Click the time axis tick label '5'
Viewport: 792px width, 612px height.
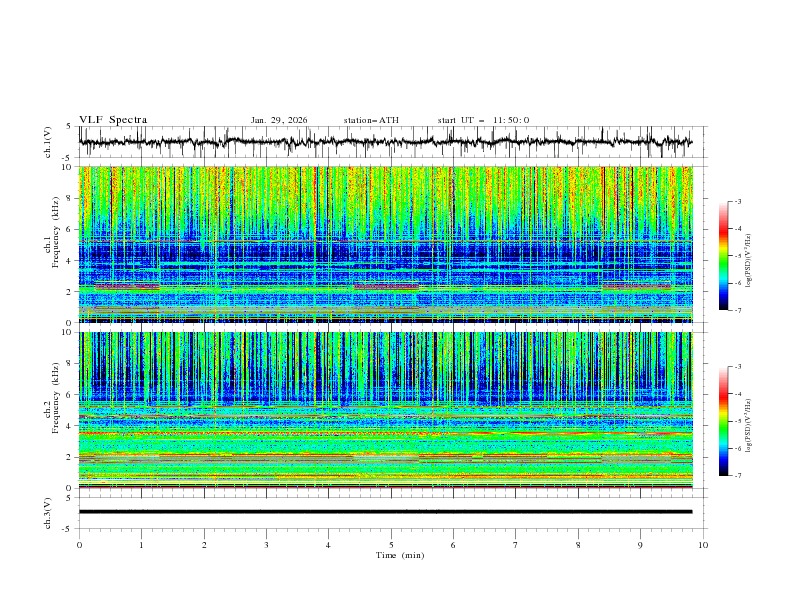coord(391,545)
